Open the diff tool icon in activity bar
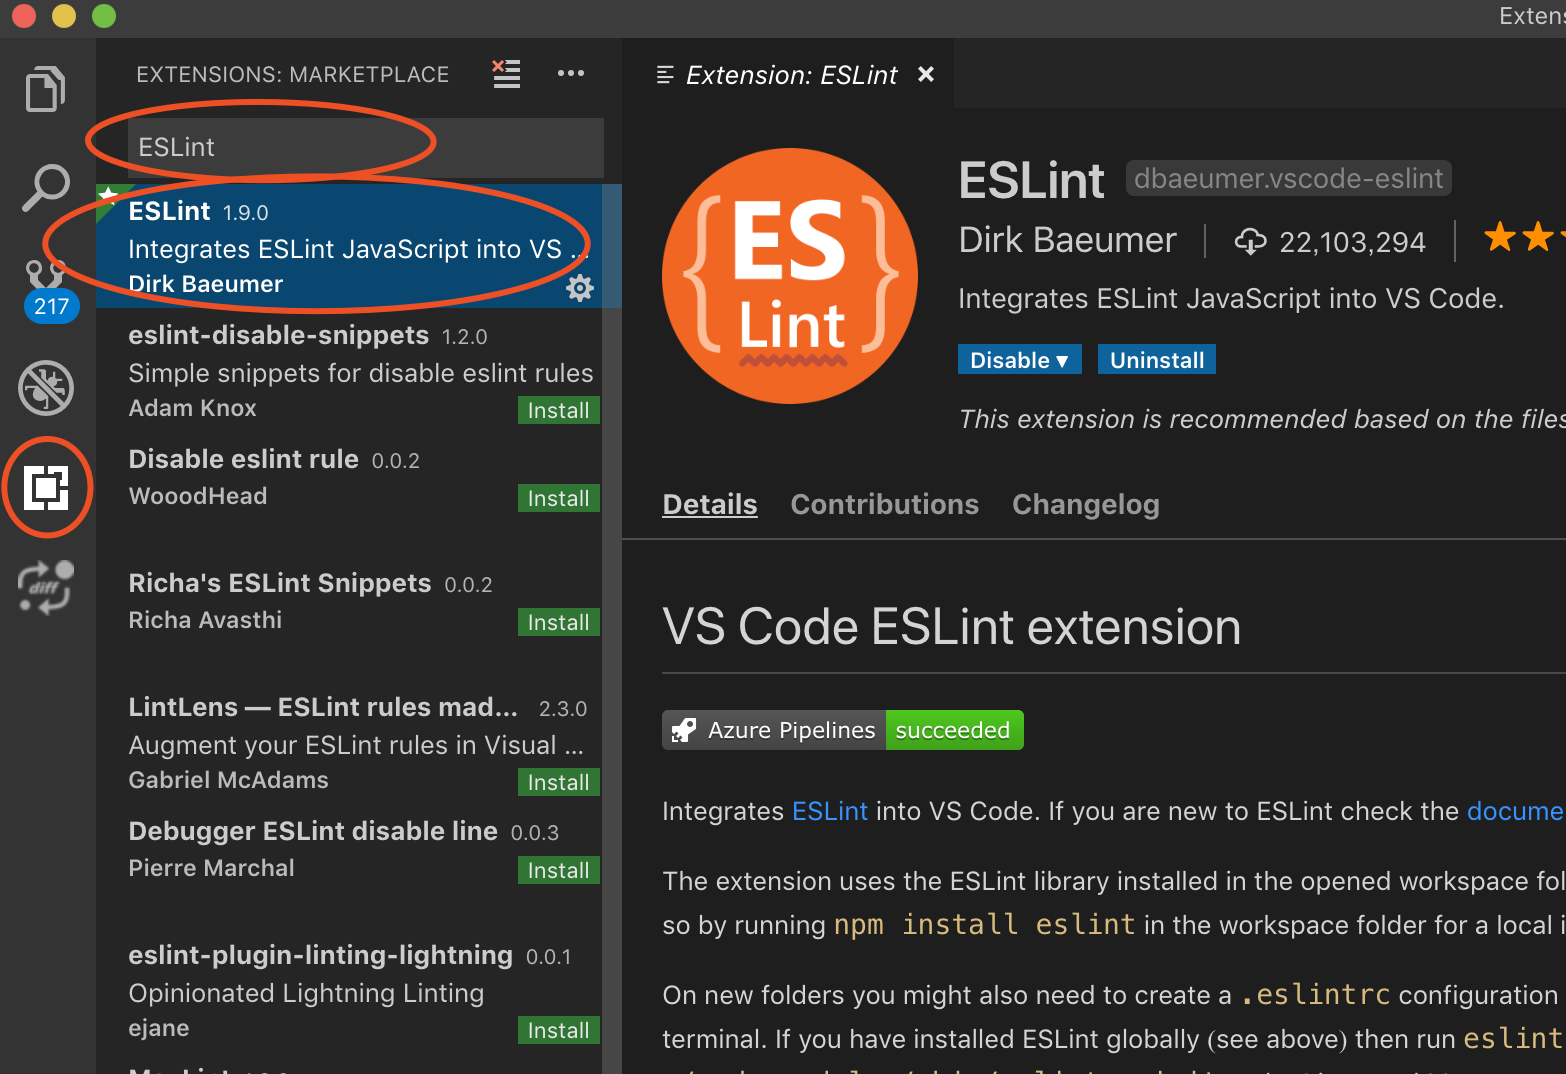This screenshot has height=1074, width=1566. click(x=46, y=587)
